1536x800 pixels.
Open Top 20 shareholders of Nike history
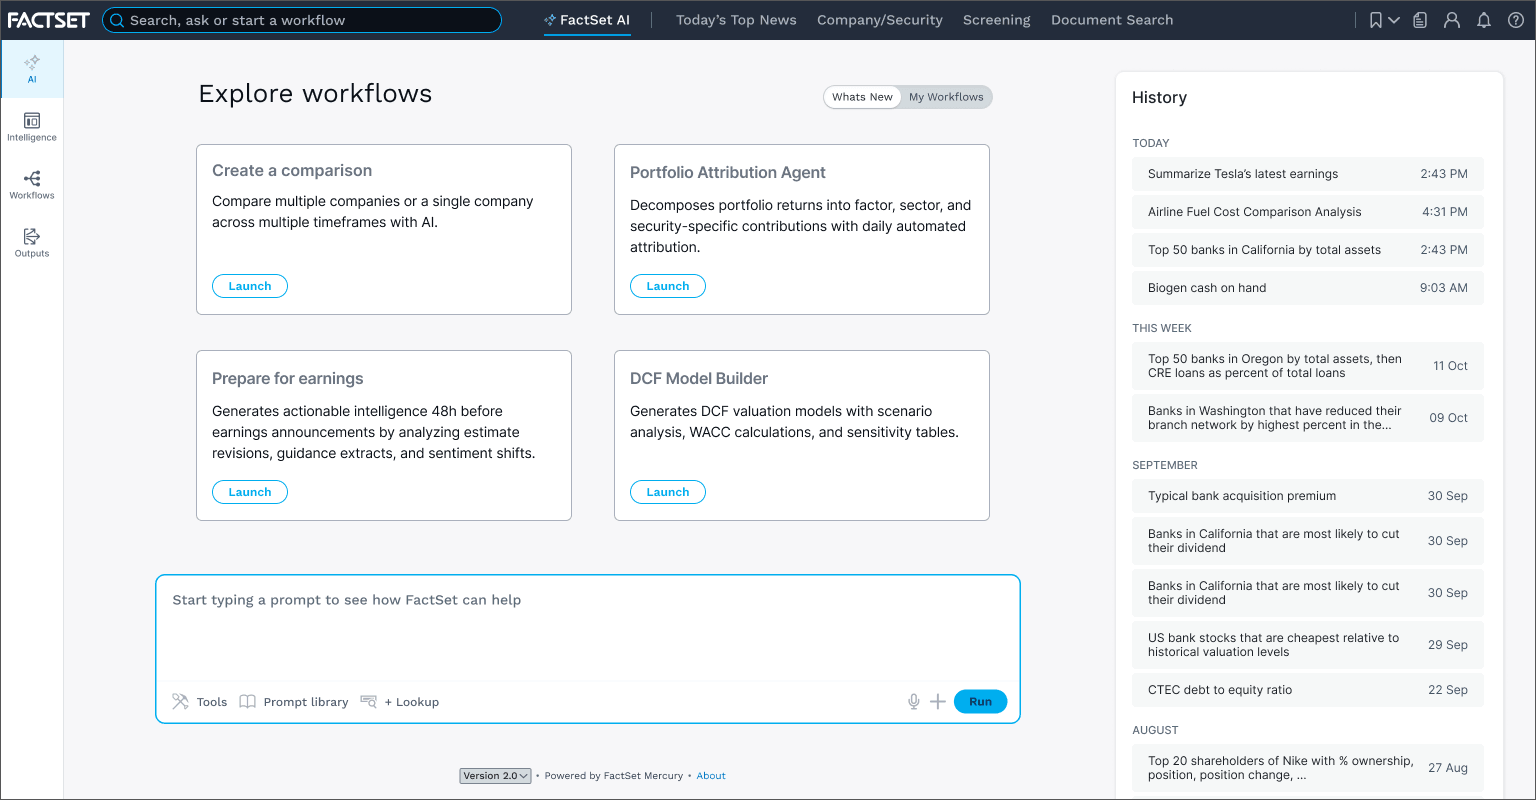1308,768
